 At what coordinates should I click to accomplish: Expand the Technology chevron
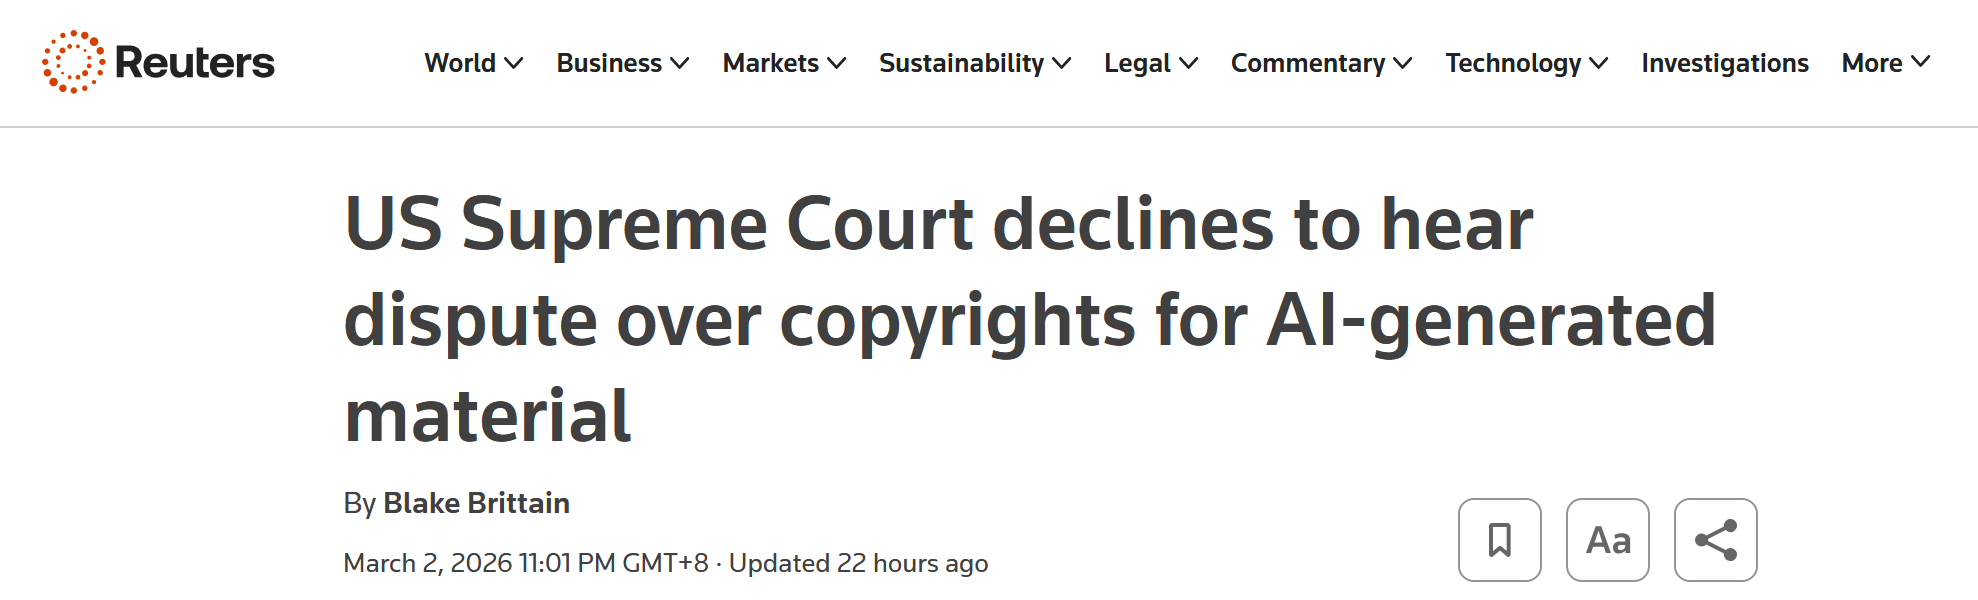(x=1599, y=63)
